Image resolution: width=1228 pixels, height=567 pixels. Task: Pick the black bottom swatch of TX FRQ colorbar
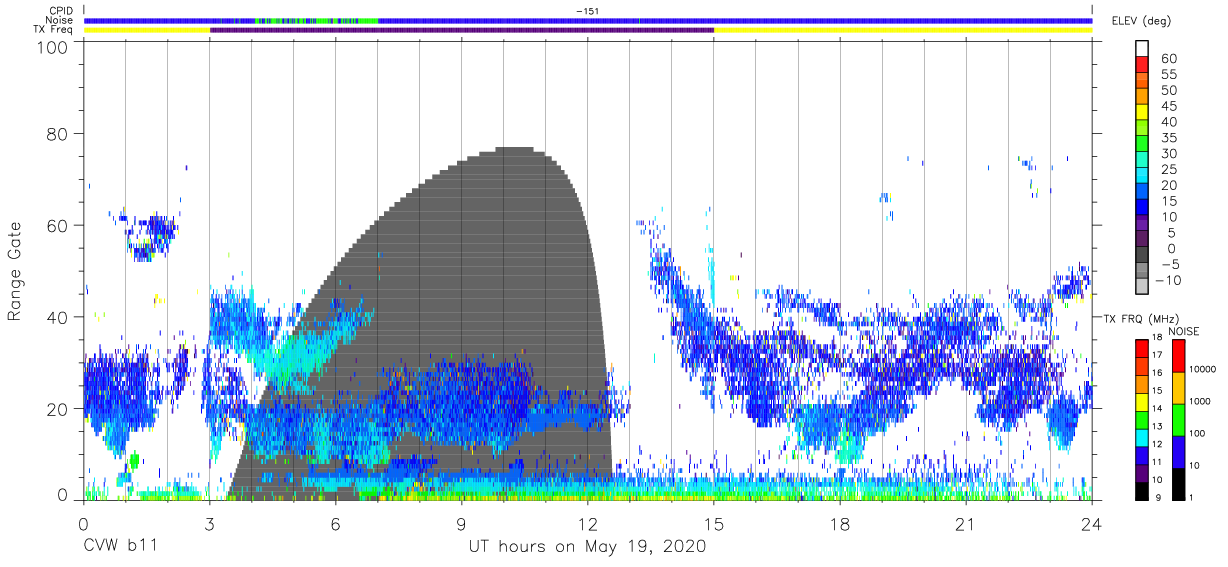tap(1141, 491)
